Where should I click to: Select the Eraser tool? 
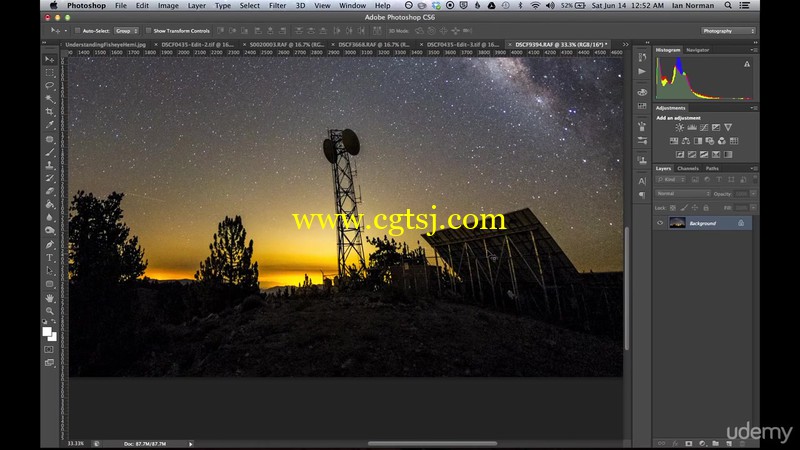click(x=49, y=191)
